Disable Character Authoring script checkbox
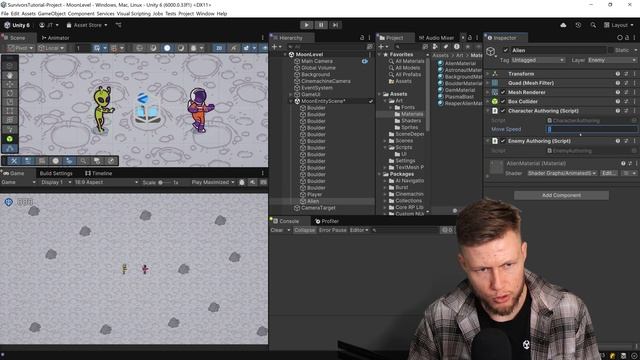The image size is (640, 360). pyautogui.click(x=503, y=111)
